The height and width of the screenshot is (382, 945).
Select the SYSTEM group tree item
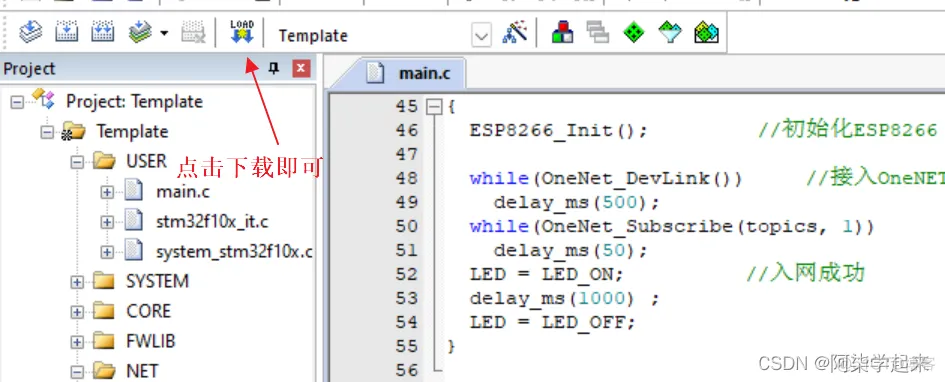coord(157,281)
